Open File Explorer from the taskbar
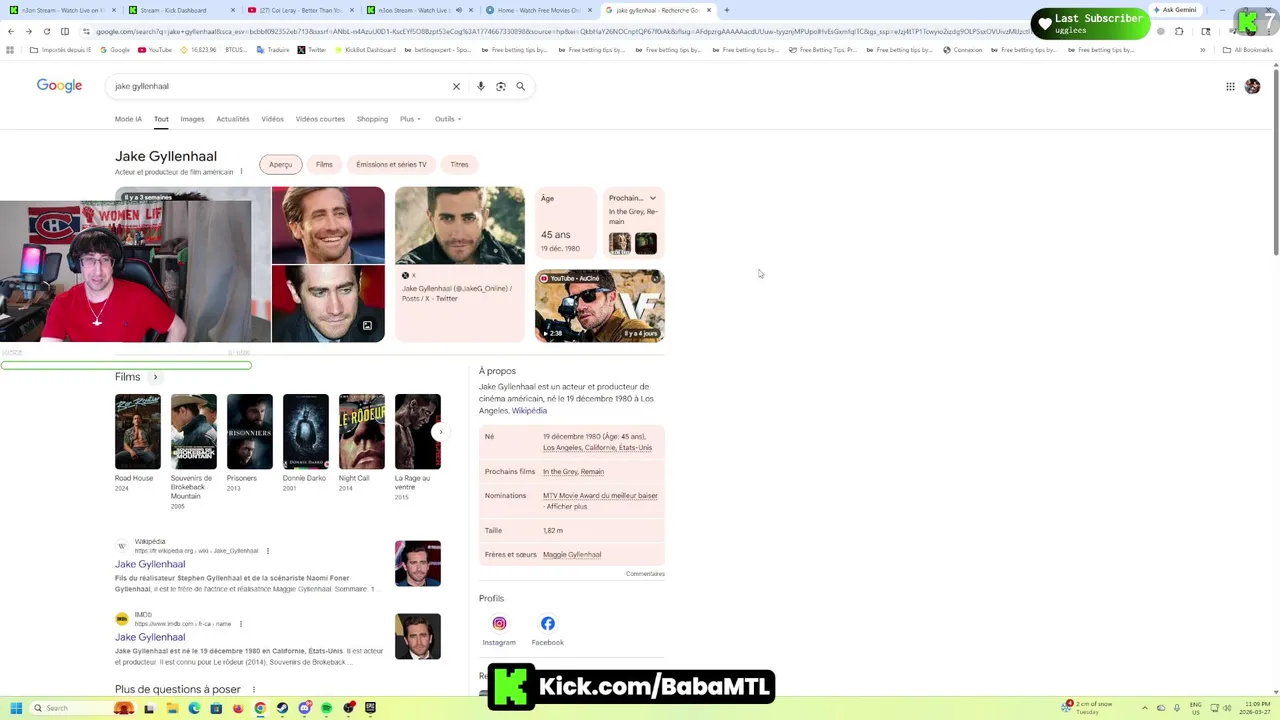This screenshot has height=720, width=1280. [x=172, y=708]
